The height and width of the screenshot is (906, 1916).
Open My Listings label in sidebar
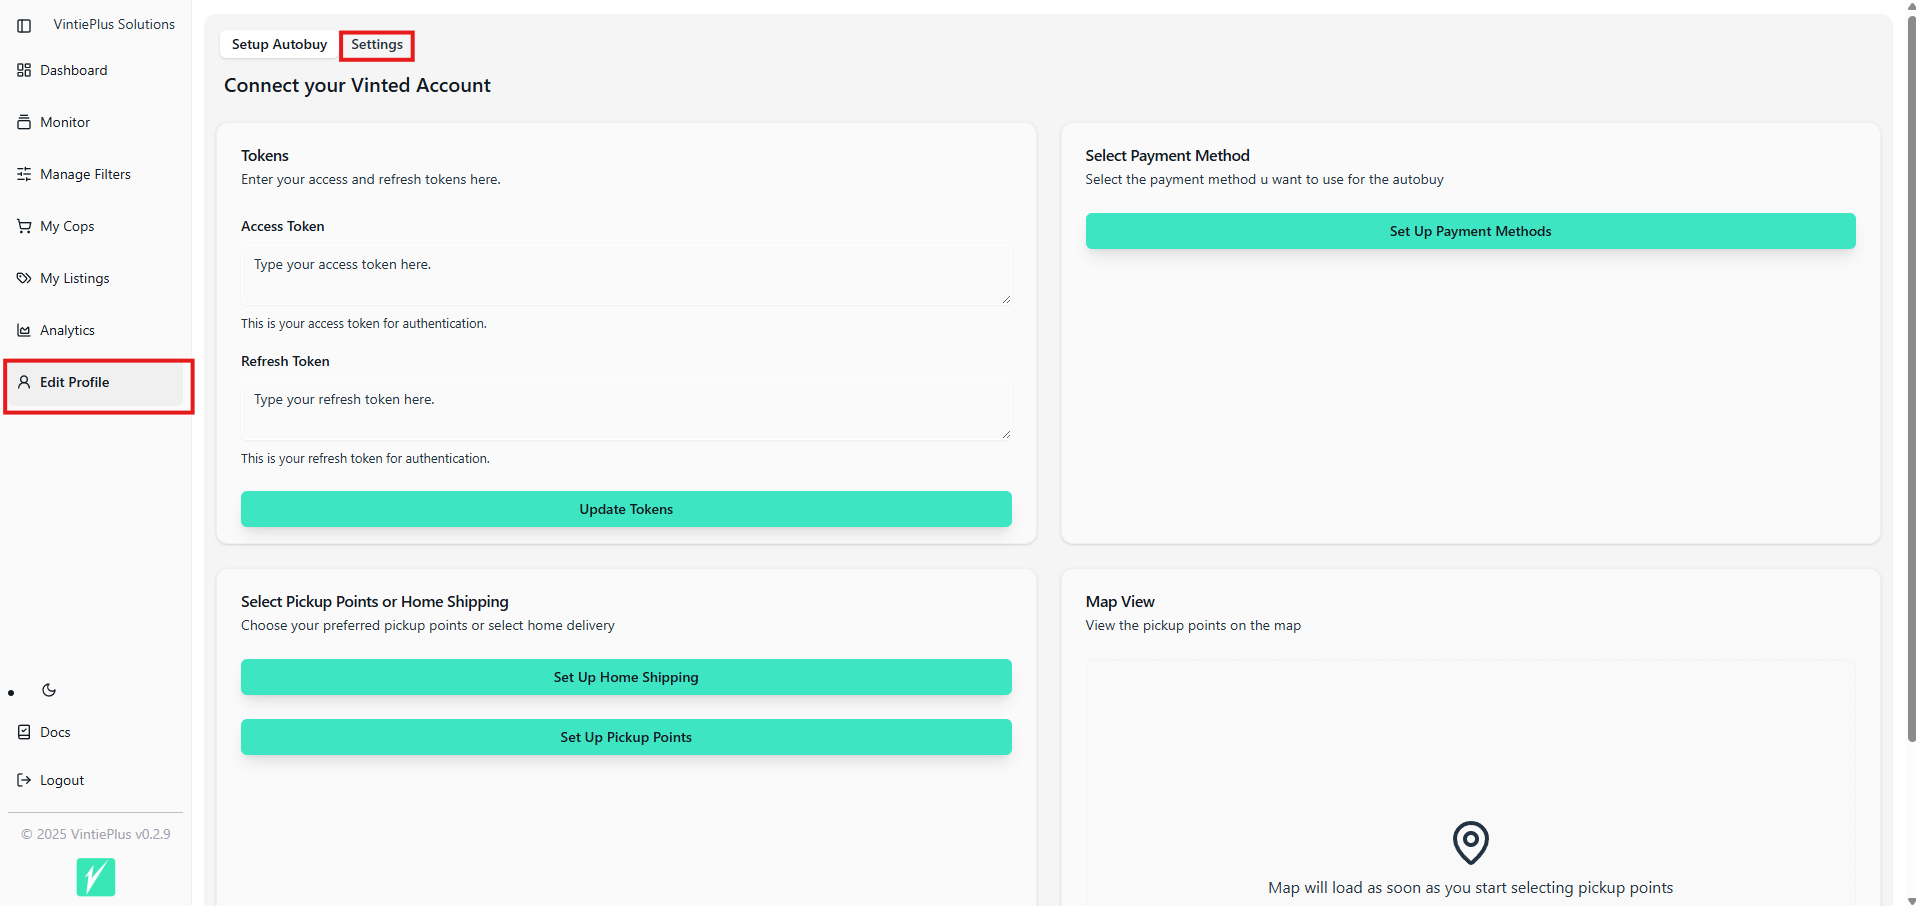point(75,278)
